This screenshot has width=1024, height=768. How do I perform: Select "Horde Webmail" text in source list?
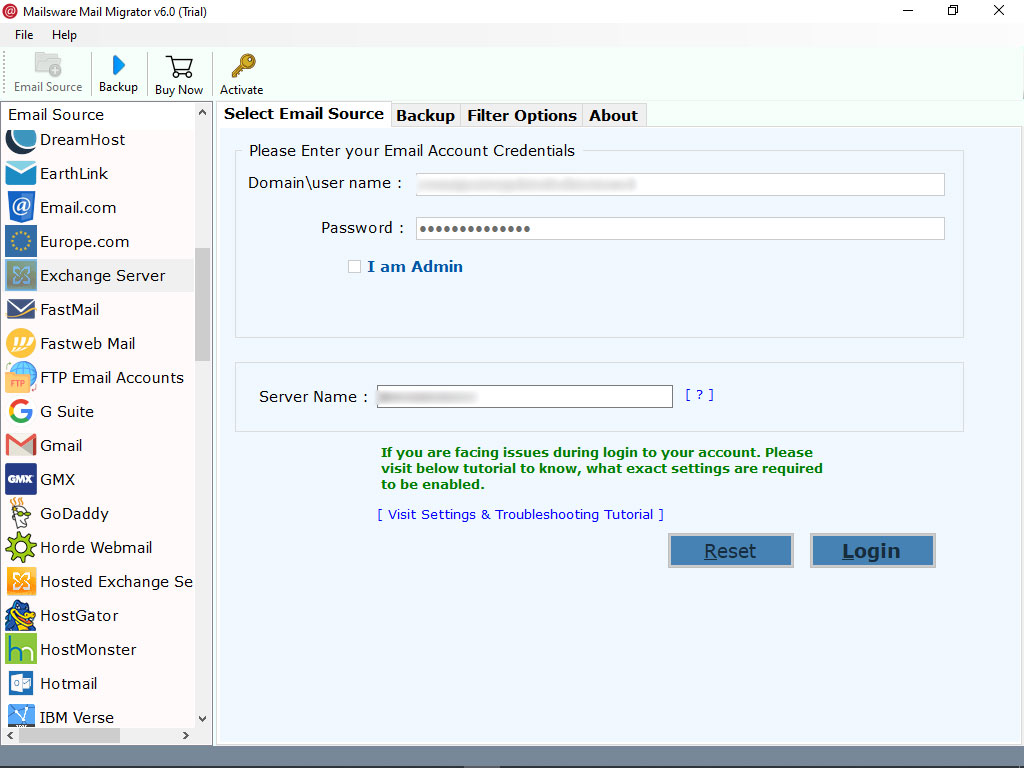96,547
